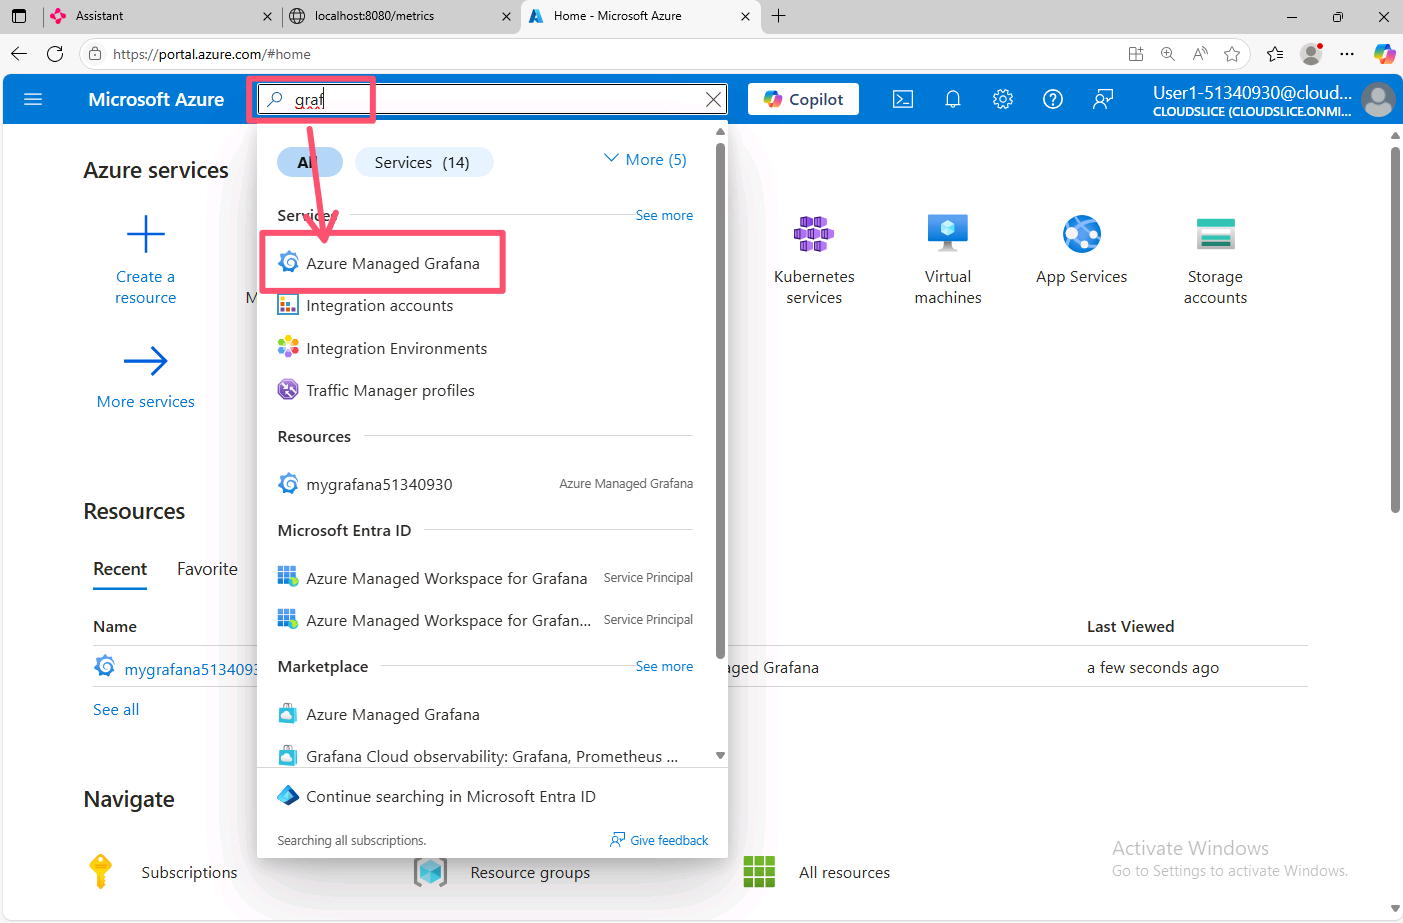This screenshot has height=923, width=1403.
Task: Clear the search box with X
Action: 713,99
